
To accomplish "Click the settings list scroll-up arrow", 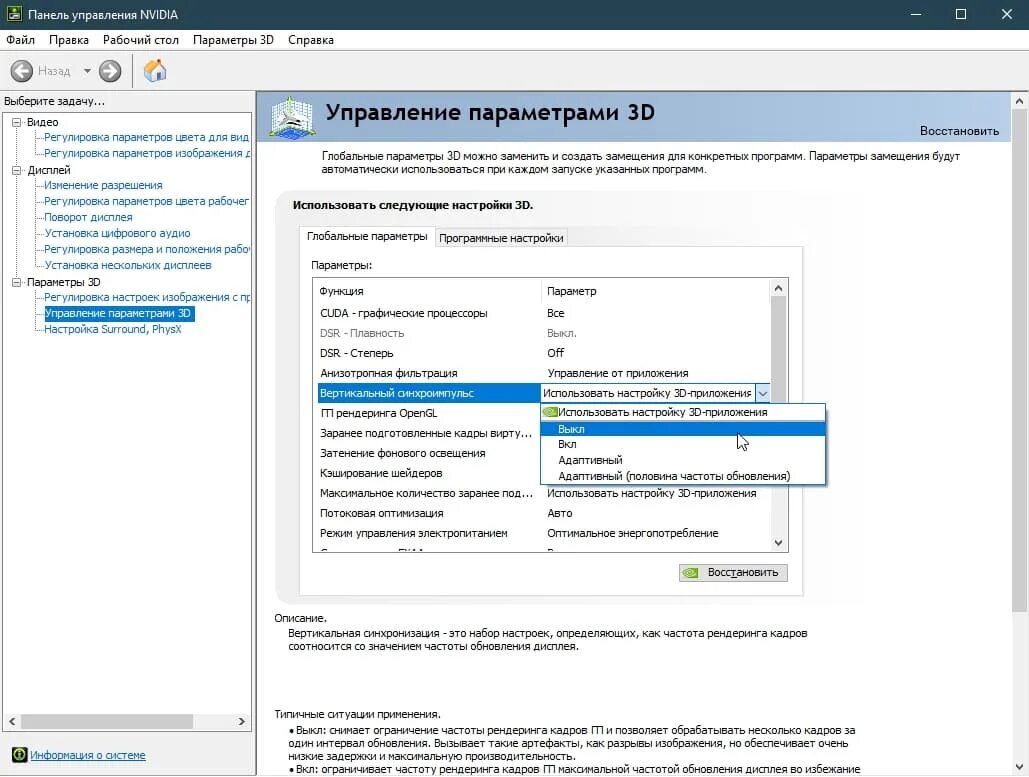I will (778, 288).
